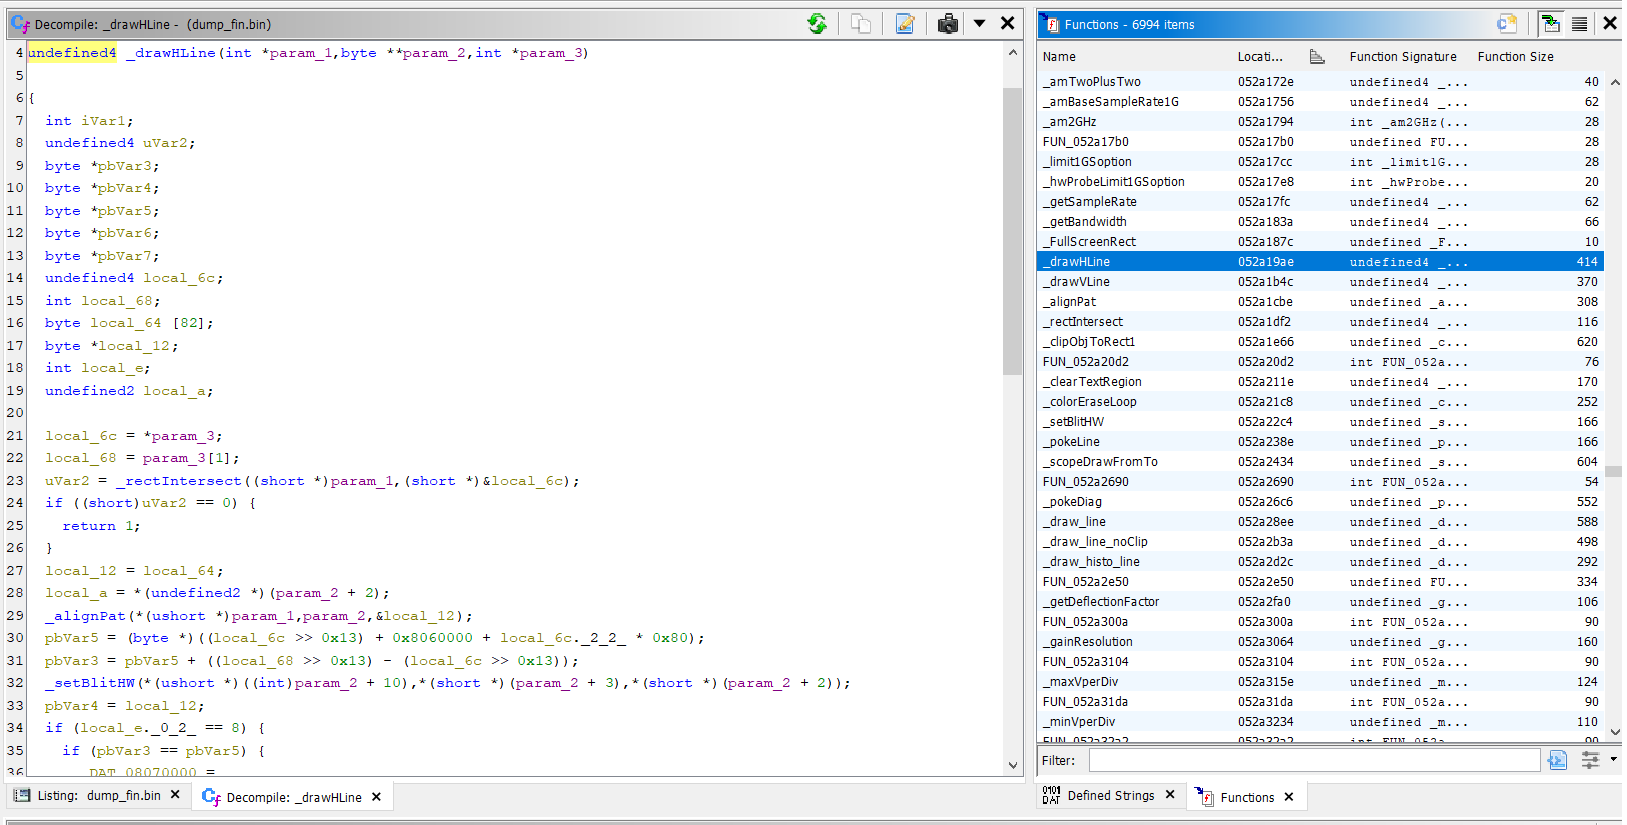Close the Listing: dump_fin.bin tab

(175, 795)
